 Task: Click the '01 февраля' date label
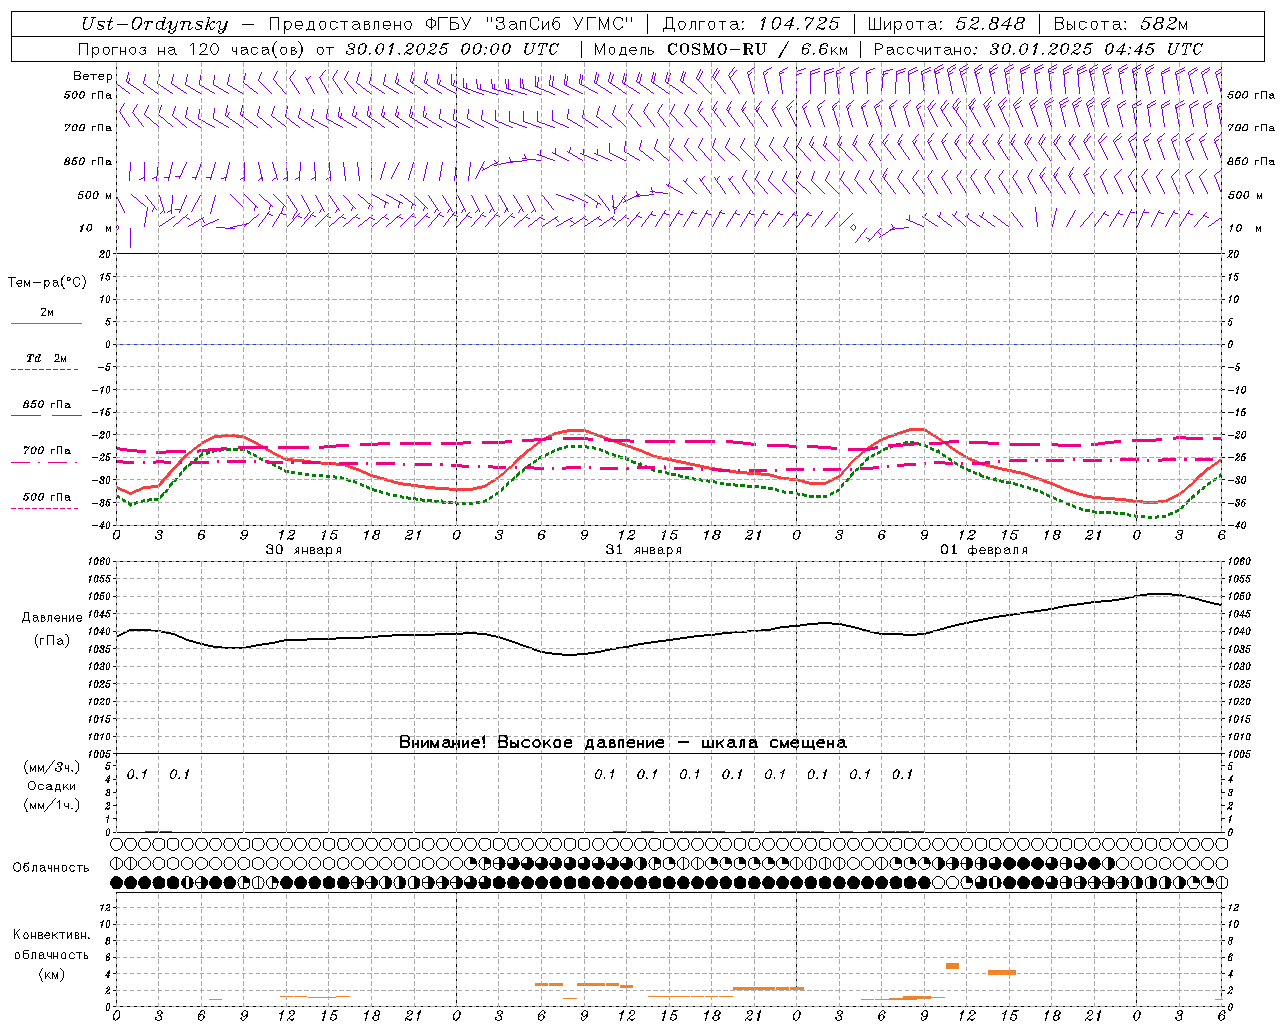tap(983, 550)
